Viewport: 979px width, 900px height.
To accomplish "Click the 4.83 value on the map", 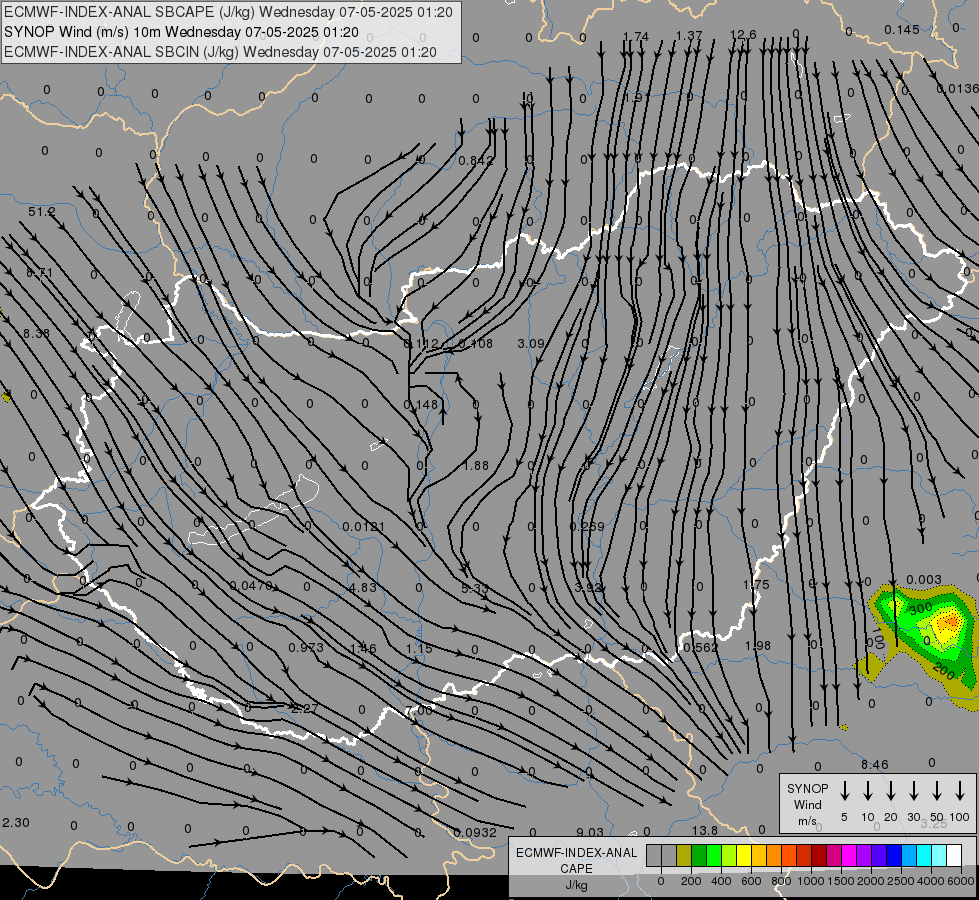I will [x=363, y=587].
